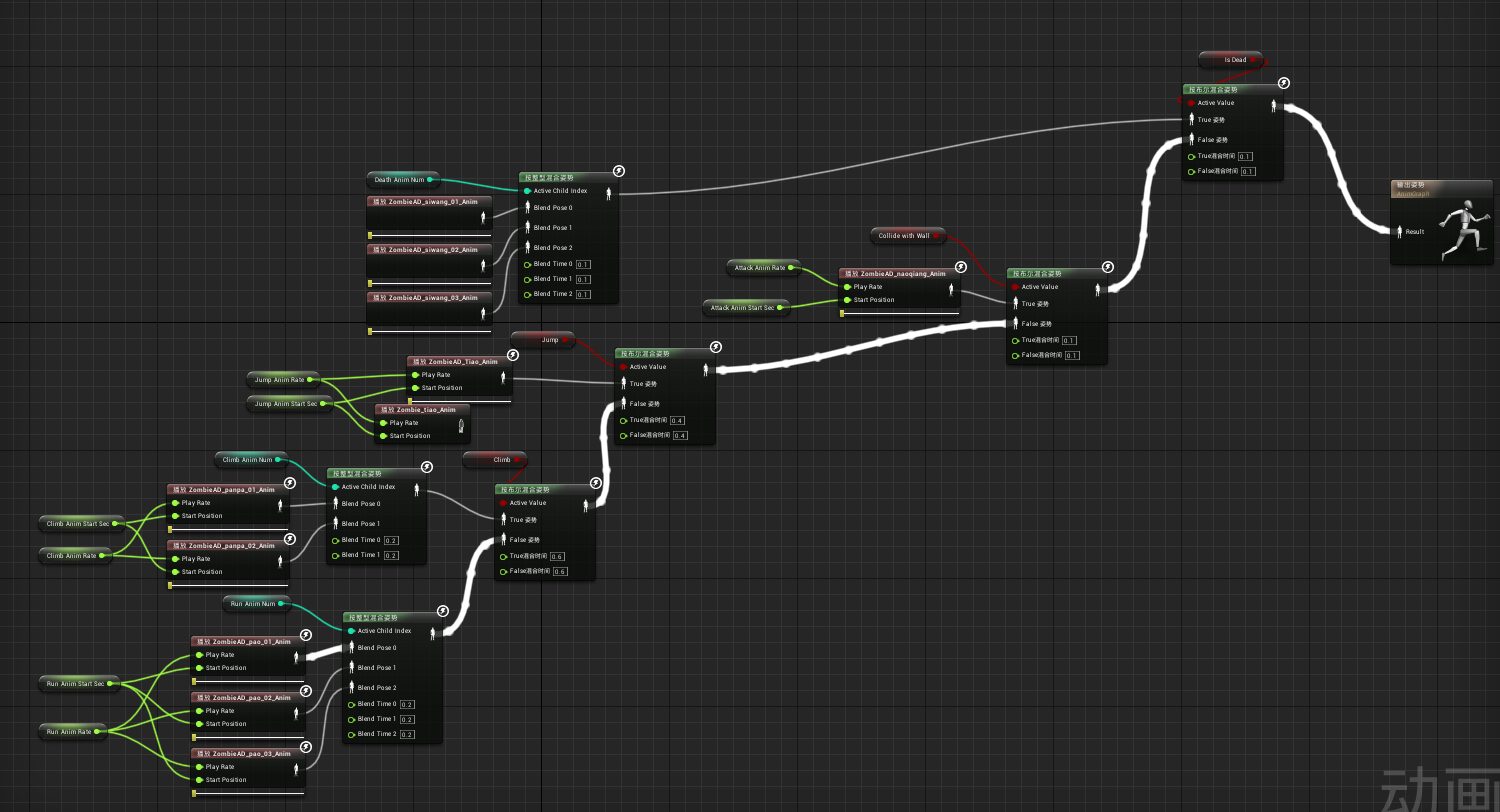Click False pose pin on the Collide with Wall blend node
Image resolution: width=1500 pixels, height=812 pixels.
1015,323
